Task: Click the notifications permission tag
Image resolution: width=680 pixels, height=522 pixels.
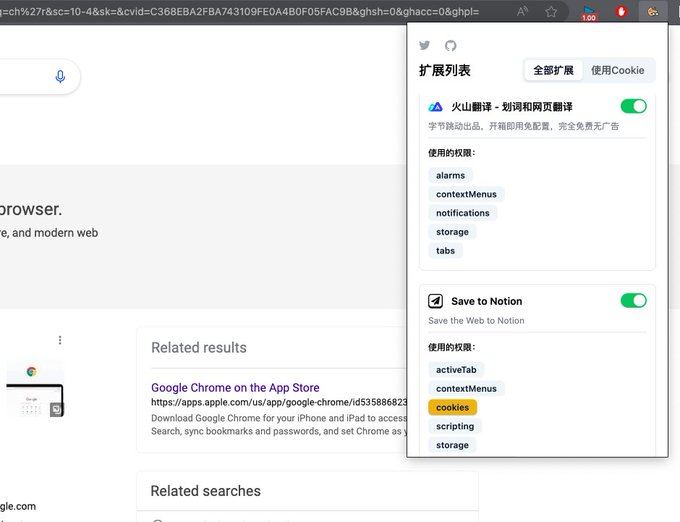Action: click(x=463, y=213)
